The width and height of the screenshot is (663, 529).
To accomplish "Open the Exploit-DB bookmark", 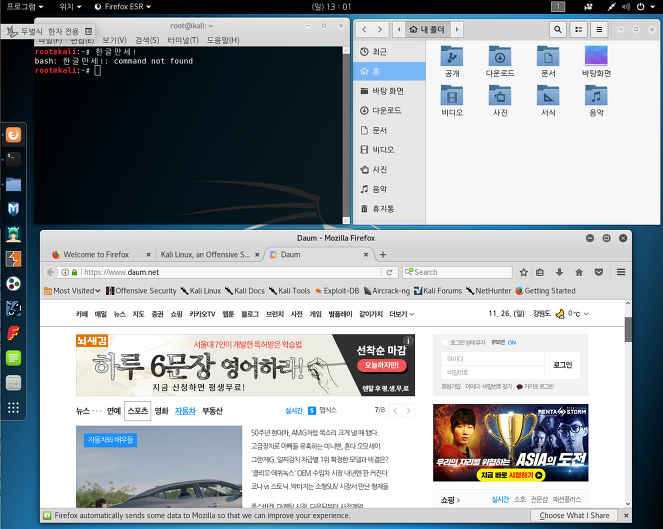I will coord(337,291).
